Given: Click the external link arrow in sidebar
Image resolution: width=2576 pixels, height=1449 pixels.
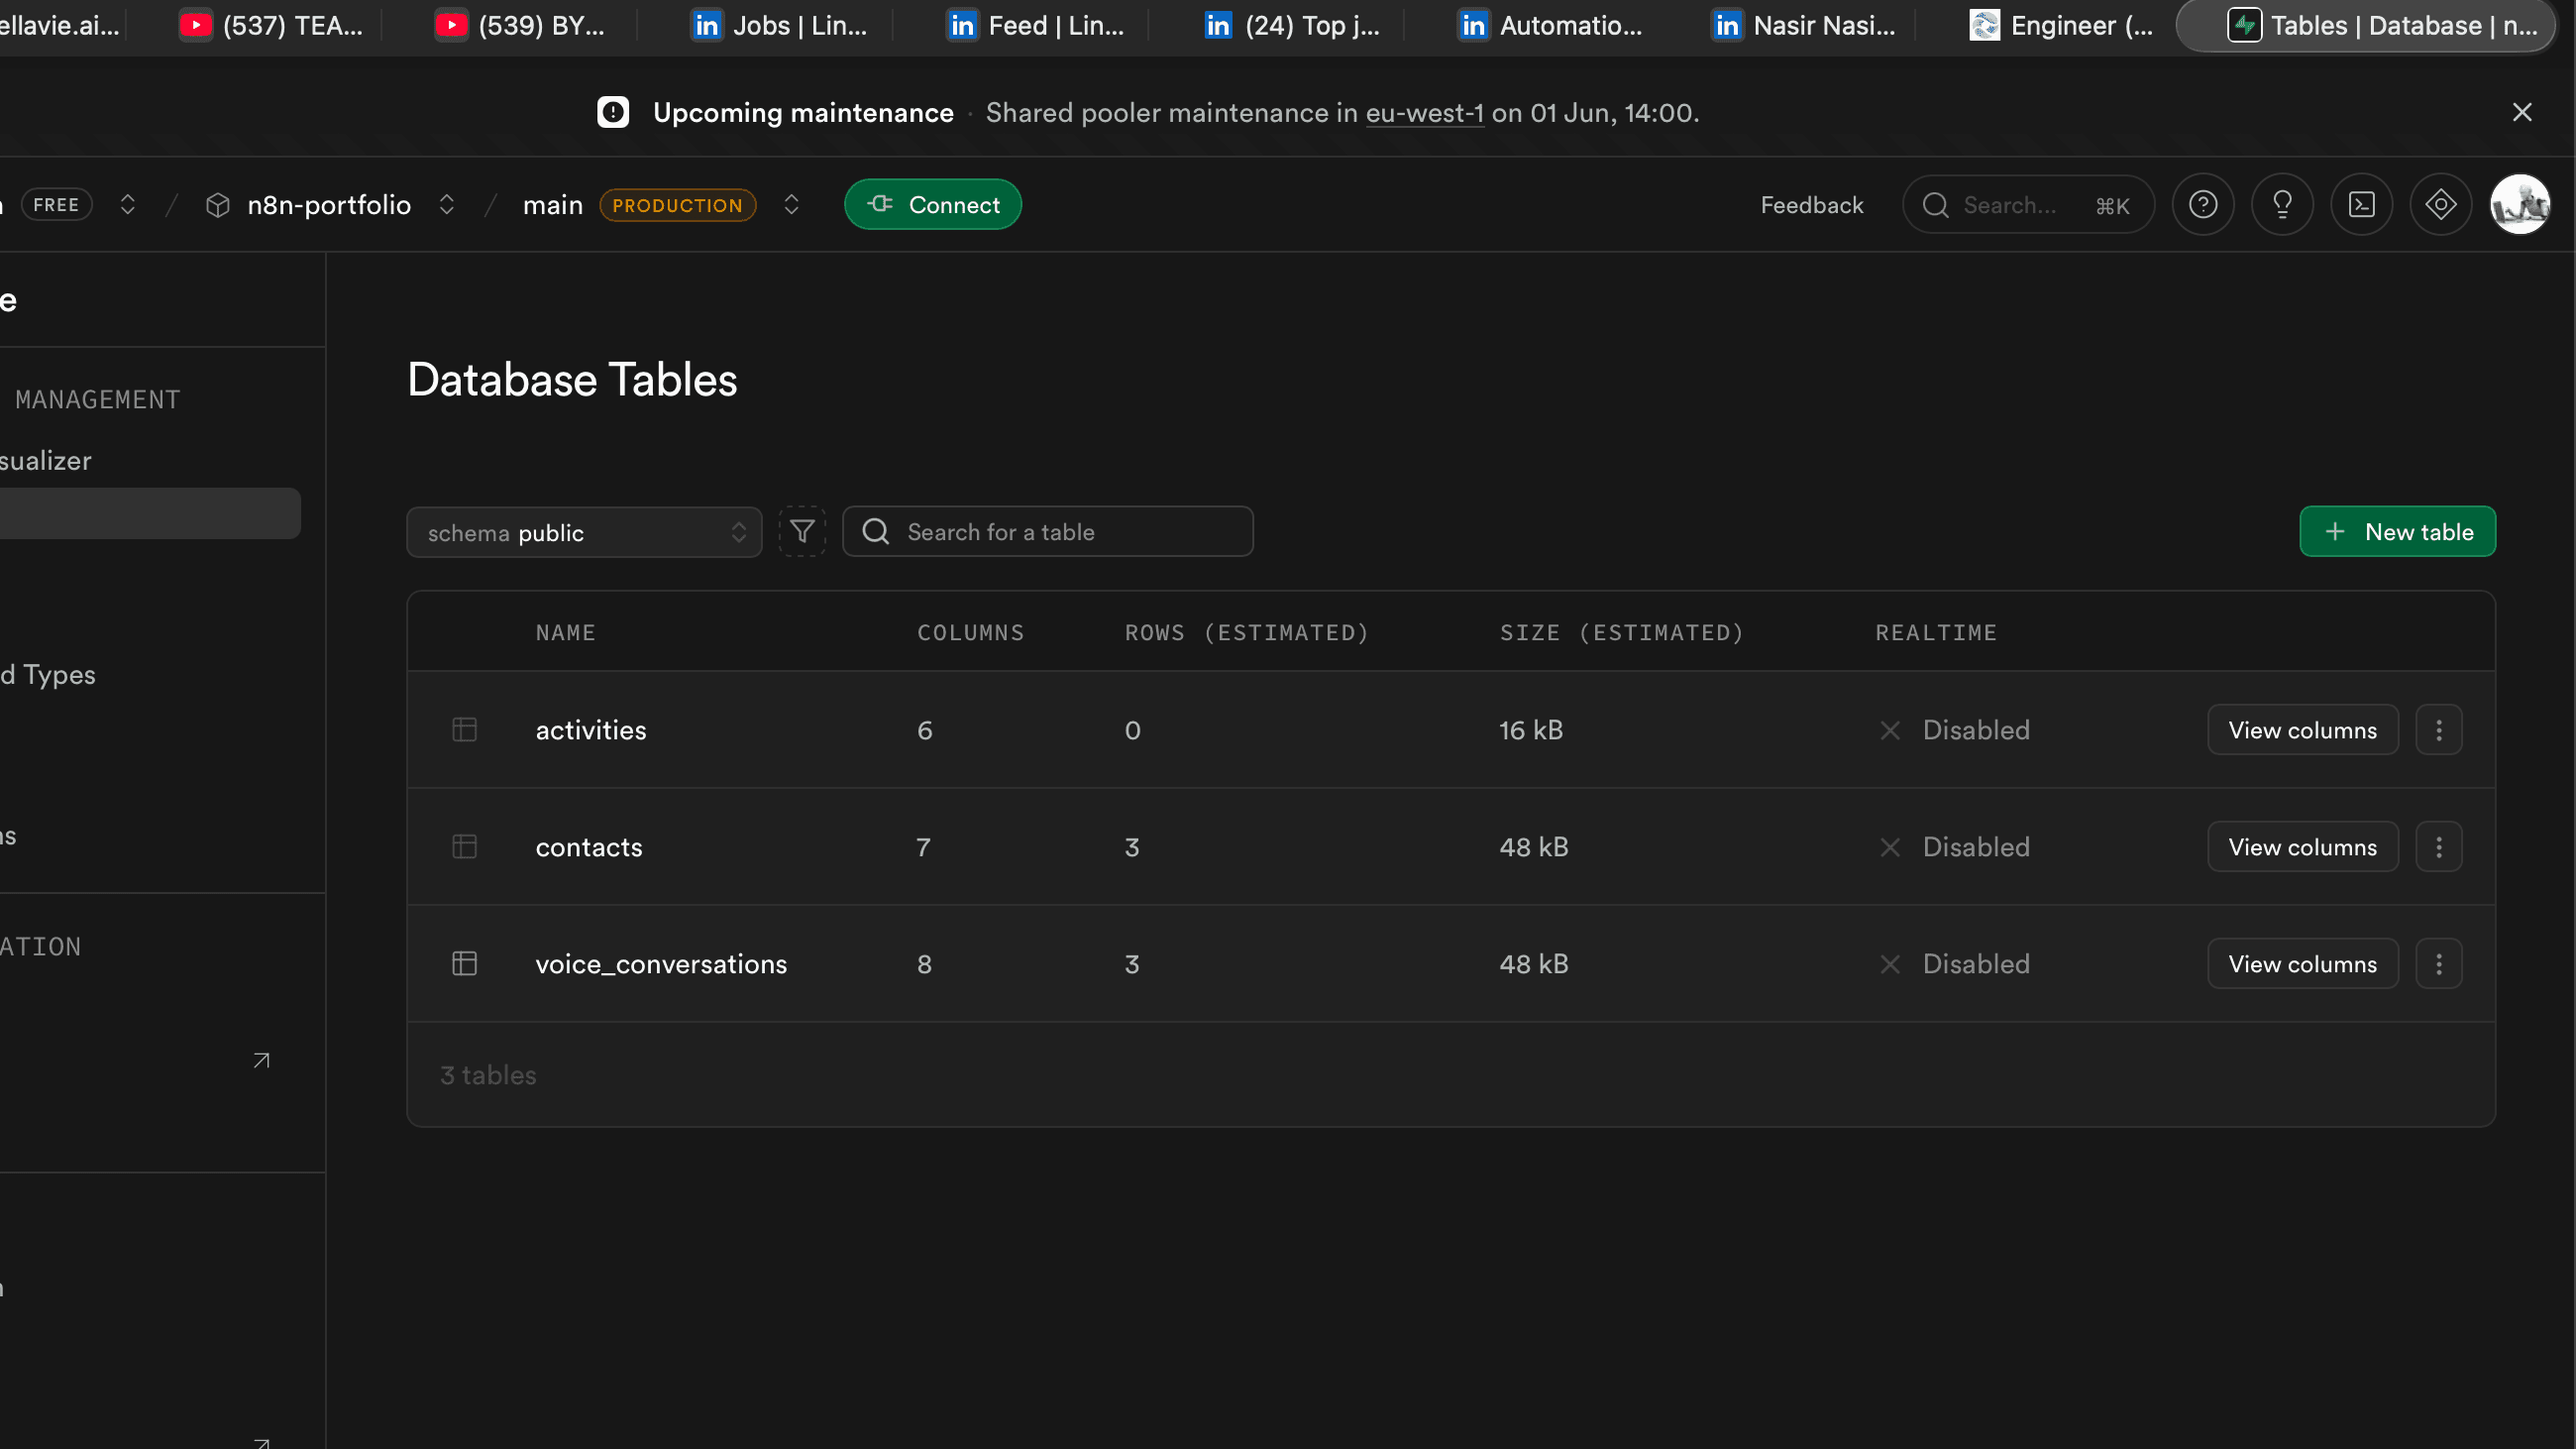Looking at the screenshot, I should (261, 1060).
